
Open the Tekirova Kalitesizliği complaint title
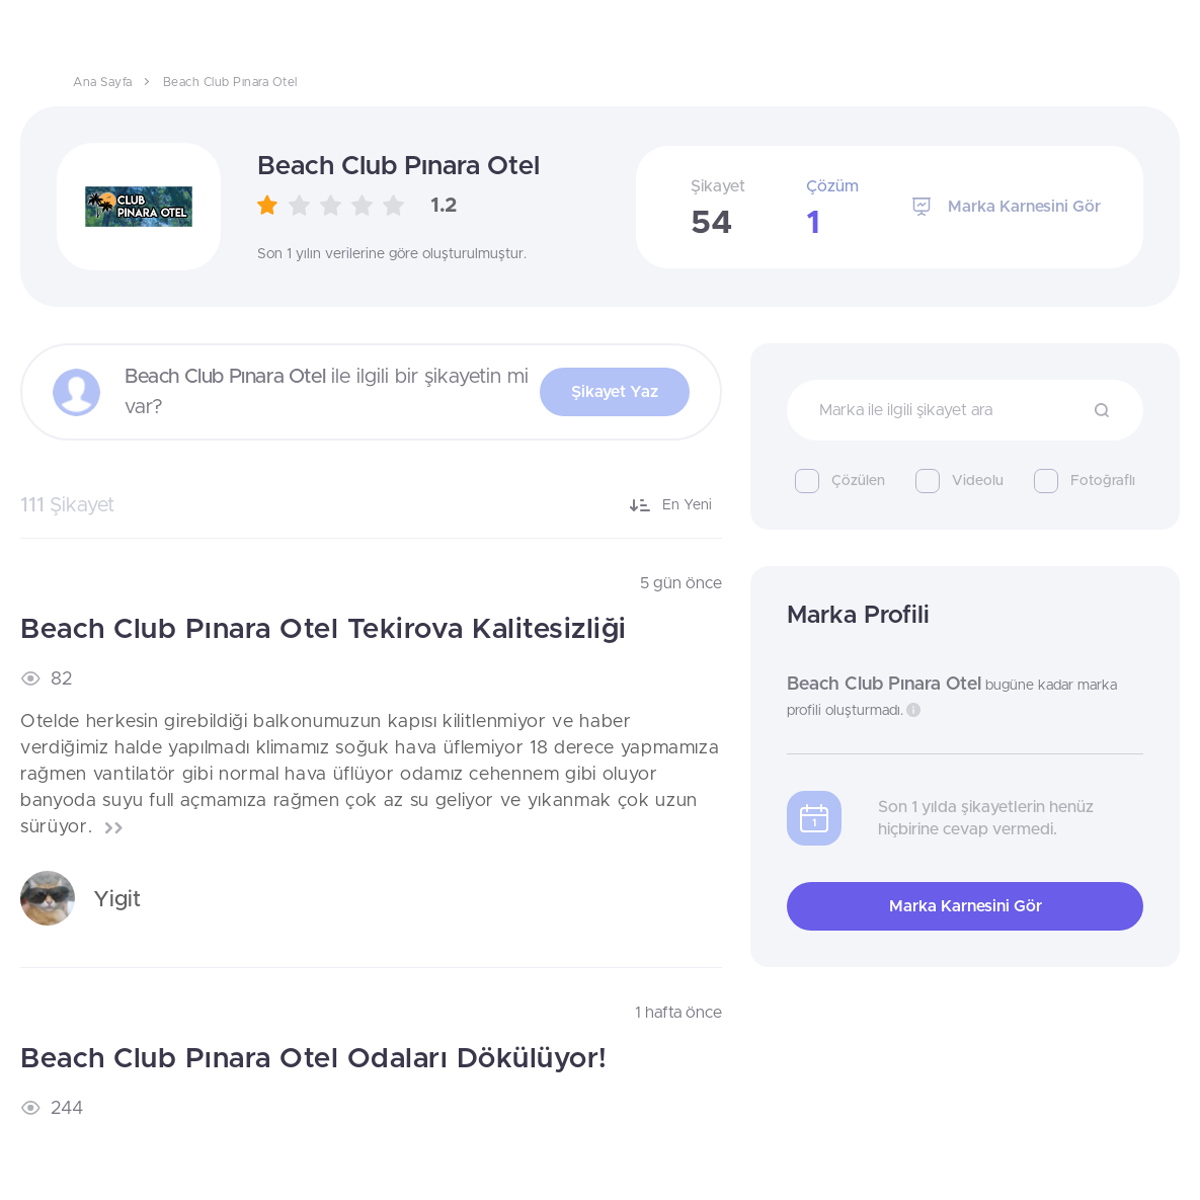[323, 629]
